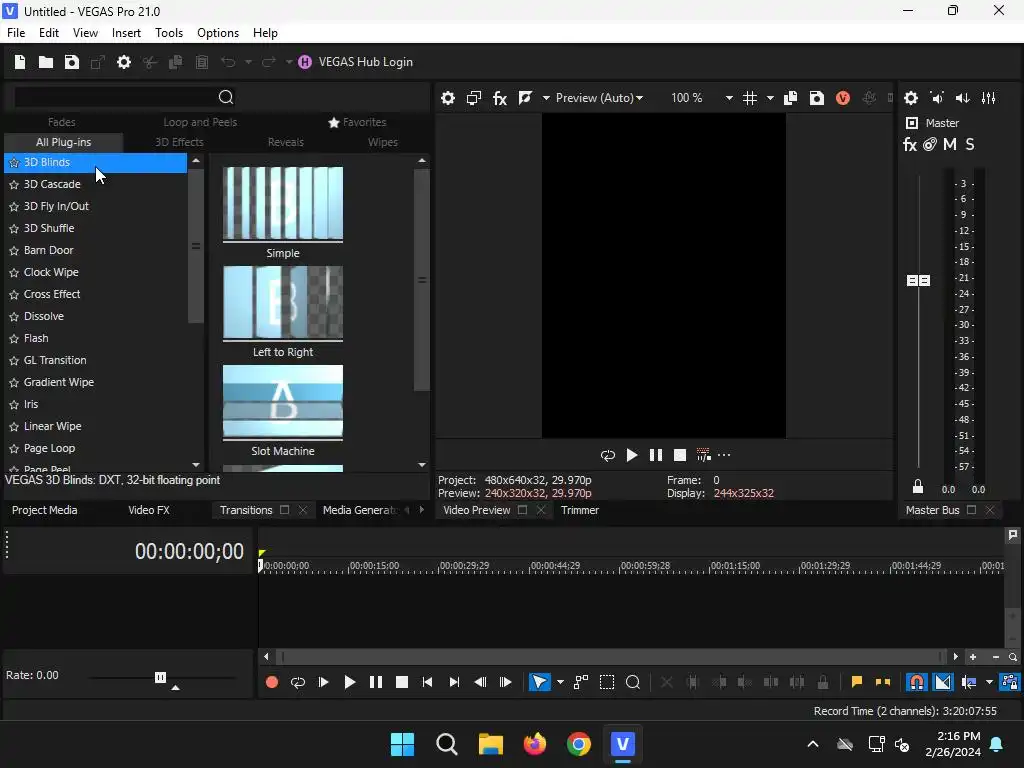The width and height of the screenshot is (1024, 768).
Task: Select the 3D Effects filter tab
Action: coord(179,142)
